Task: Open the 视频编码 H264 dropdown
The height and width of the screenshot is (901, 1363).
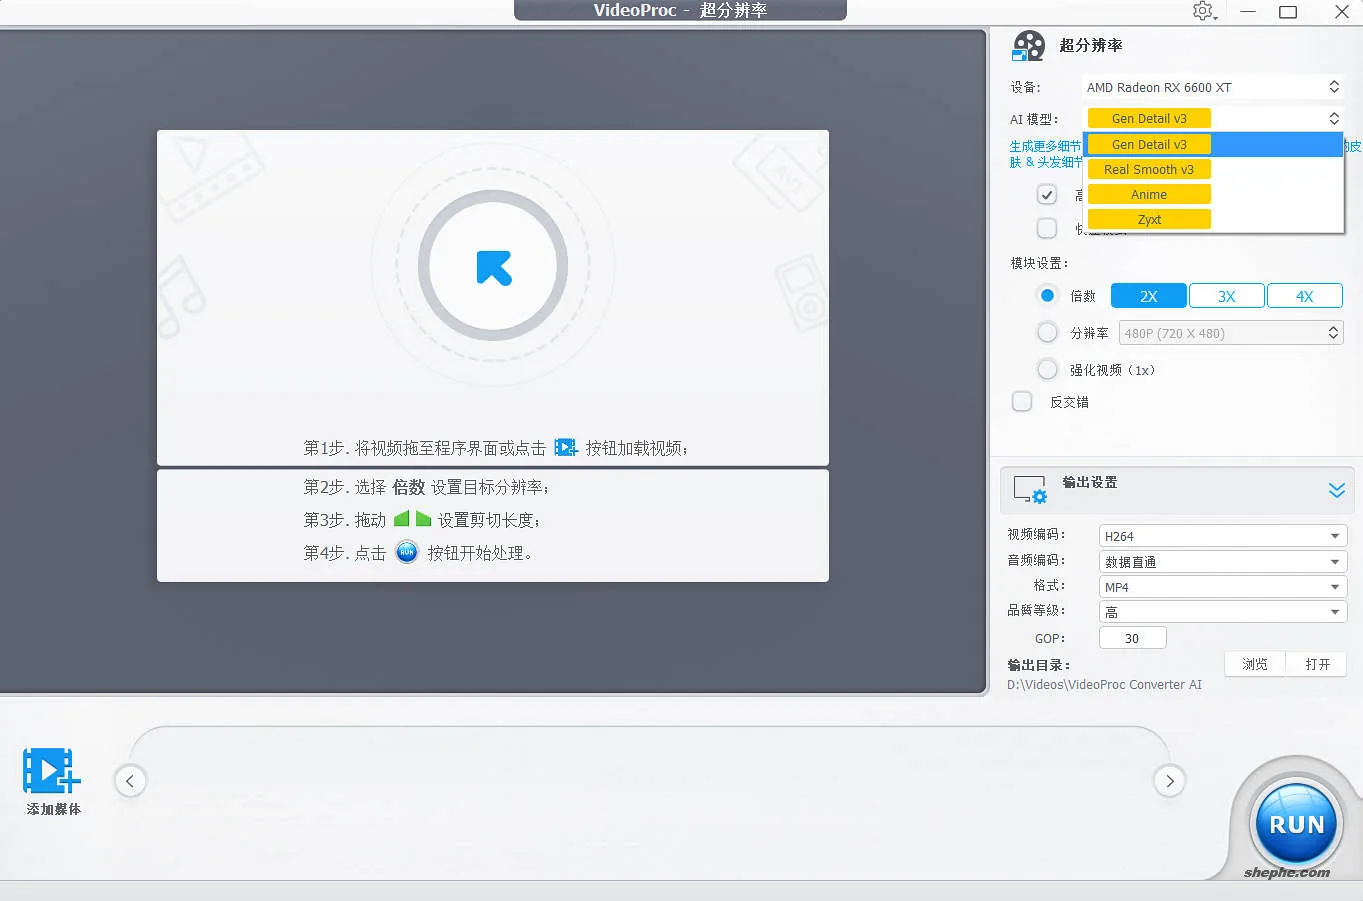Action: [x=1223, y=536]
